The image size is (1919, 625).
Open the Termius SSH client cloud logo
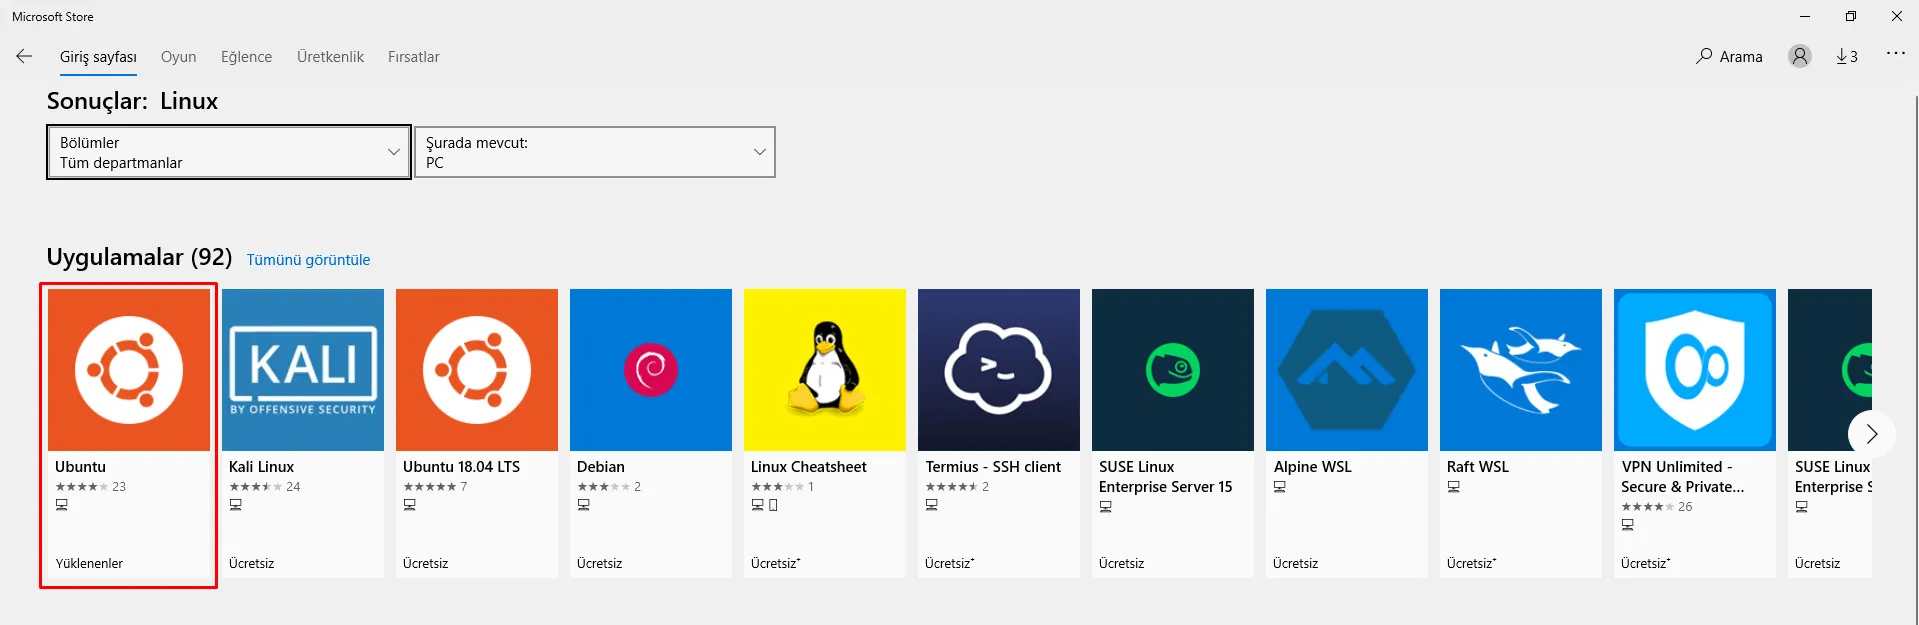(999, 370)
